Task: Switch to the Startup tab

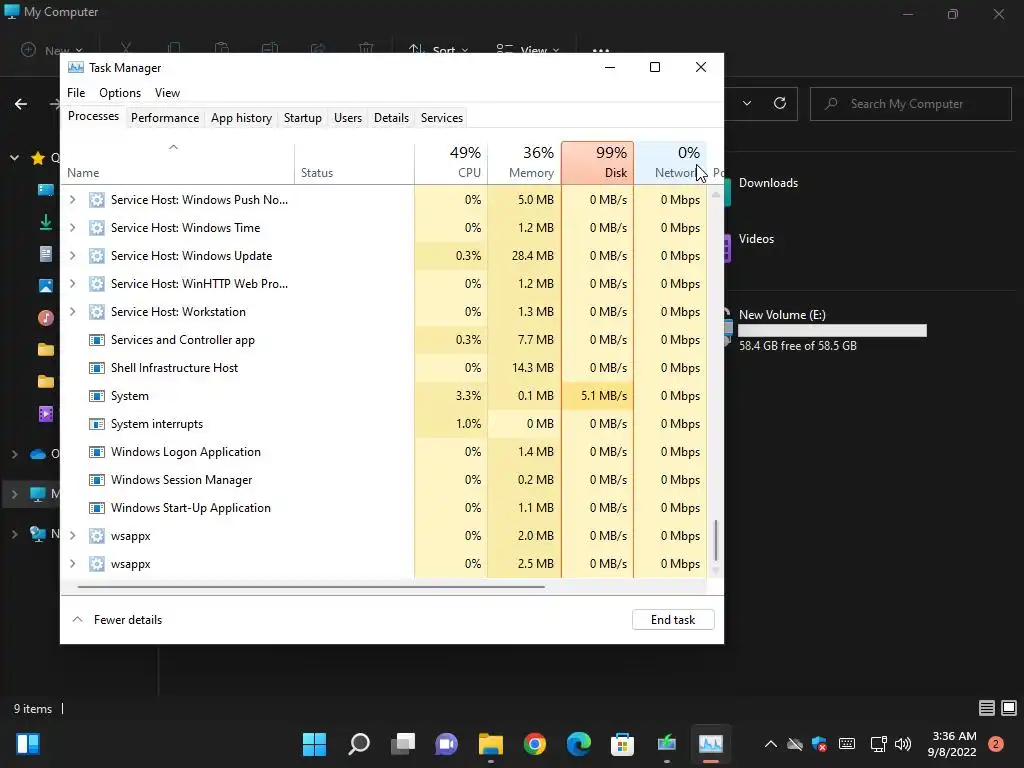Action: pyautogui.click(x=302, y=118)
